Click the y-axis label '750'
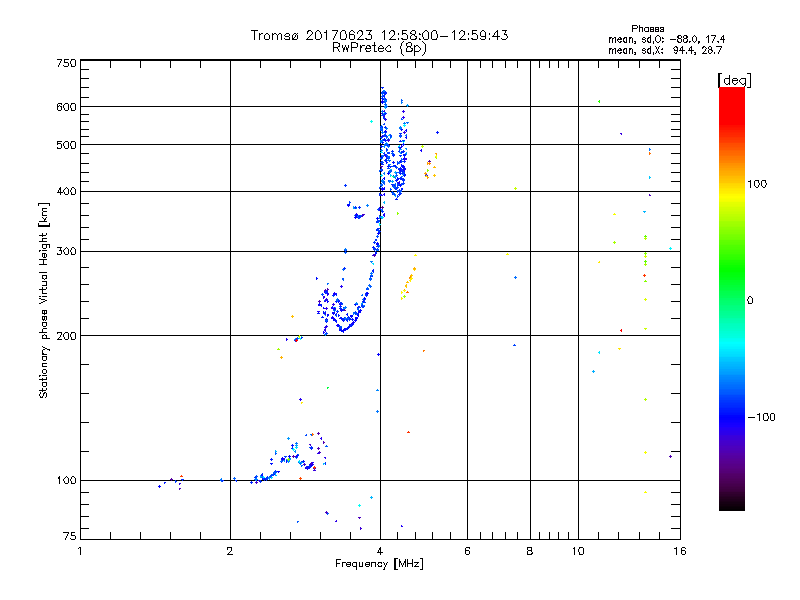Screen dimensions: 800x600 coord(66,63)
